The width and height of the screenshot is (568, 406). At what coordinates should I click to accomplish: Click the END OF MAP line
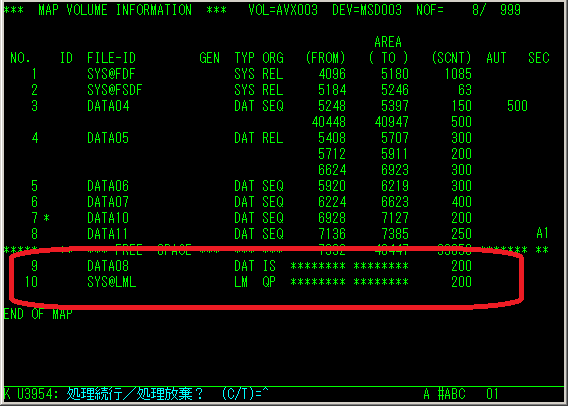pos(38,314)
